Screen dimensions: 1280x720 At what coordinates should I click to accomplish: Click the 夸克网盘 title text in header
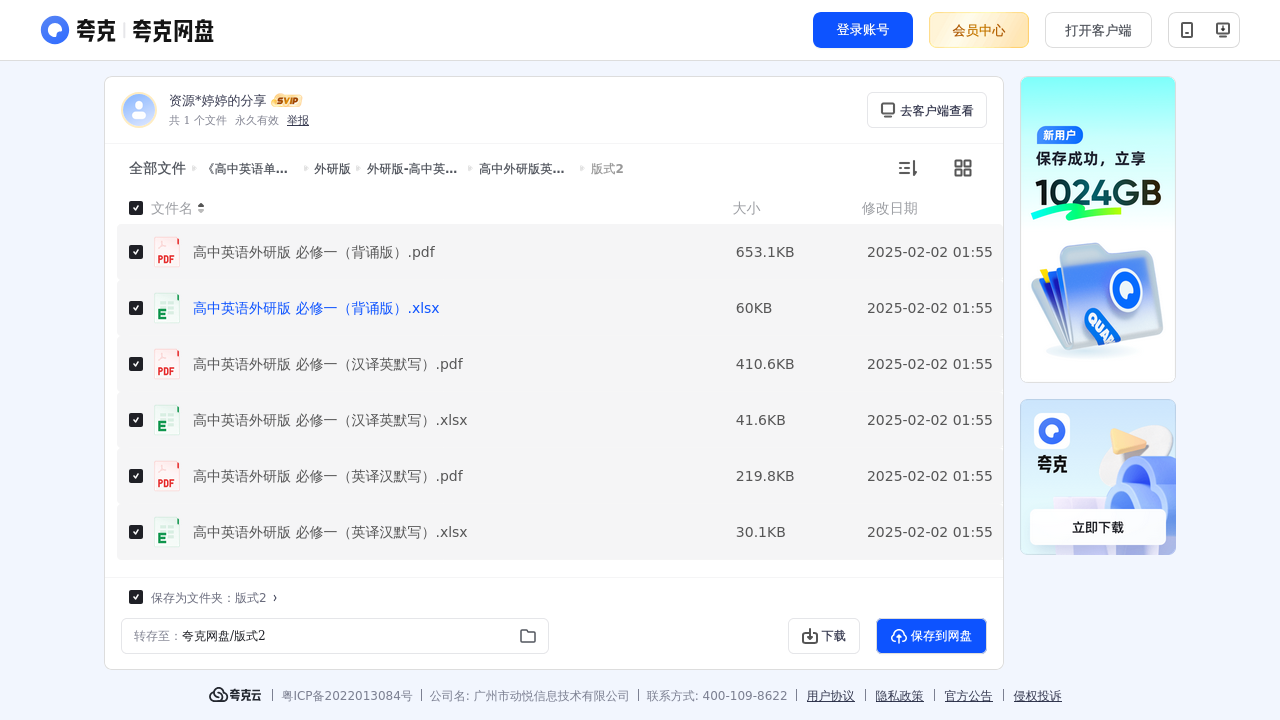click(173, 31)
